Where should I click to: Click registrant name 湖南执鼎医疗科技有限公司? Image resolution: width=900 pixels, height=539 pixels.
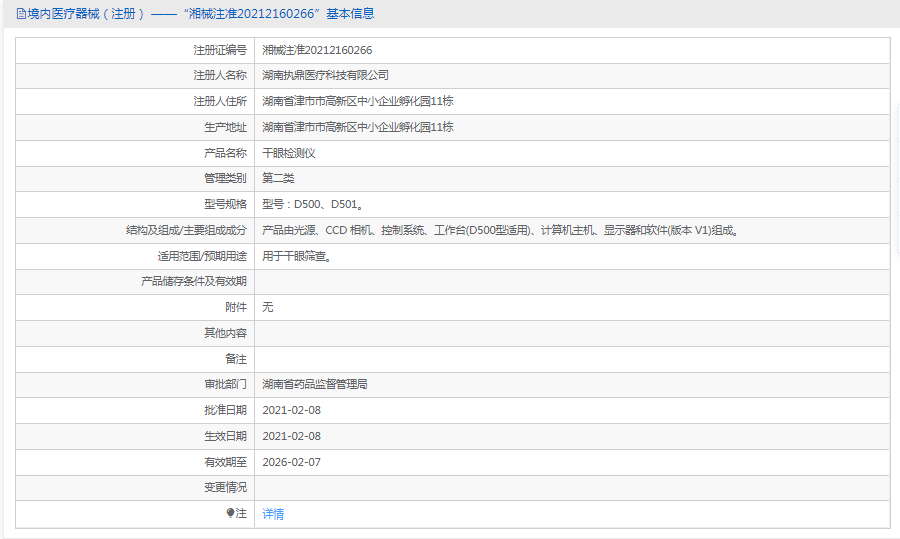point(325,75)
